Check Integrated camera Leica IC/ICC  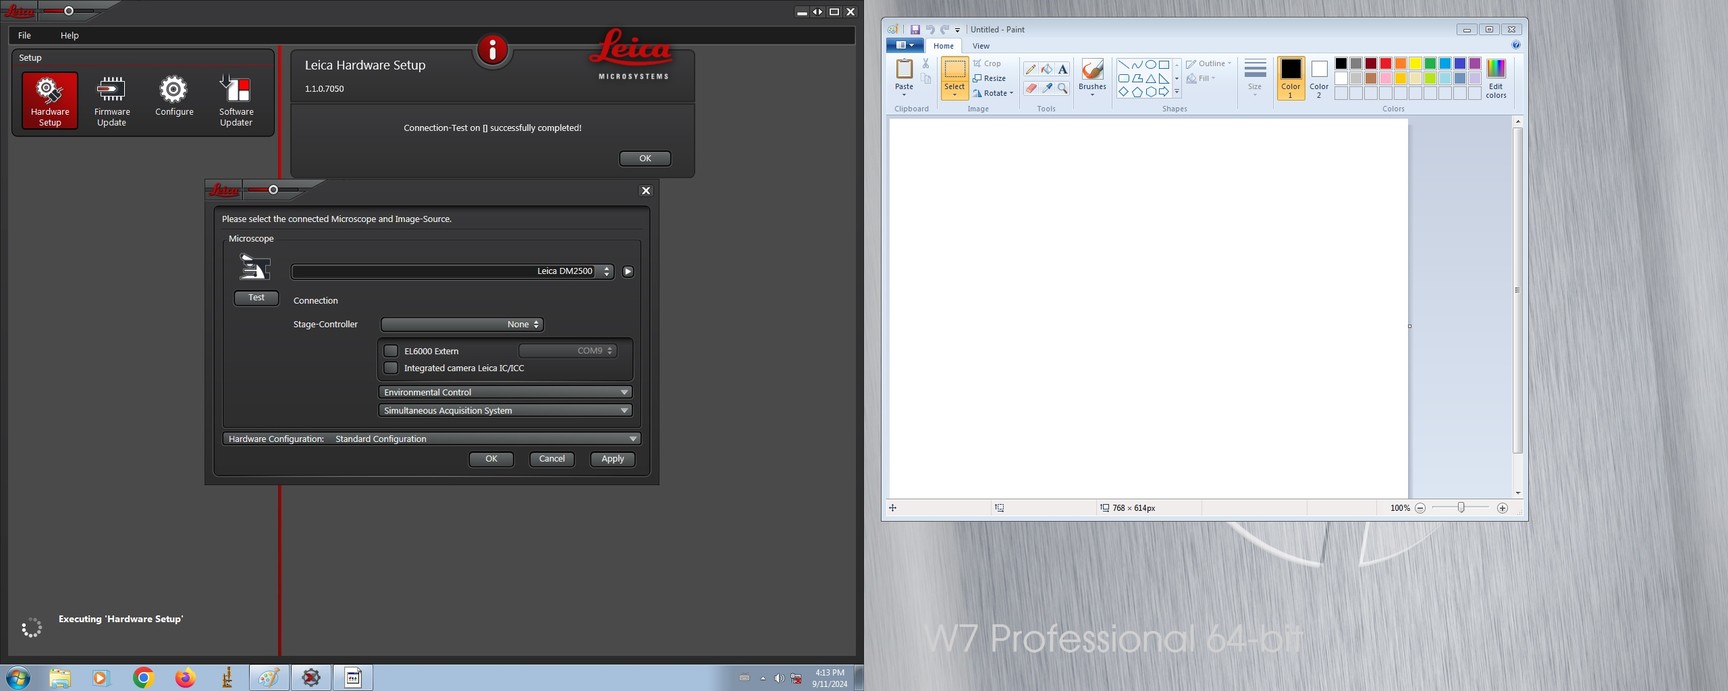click(x=391, y=368)
